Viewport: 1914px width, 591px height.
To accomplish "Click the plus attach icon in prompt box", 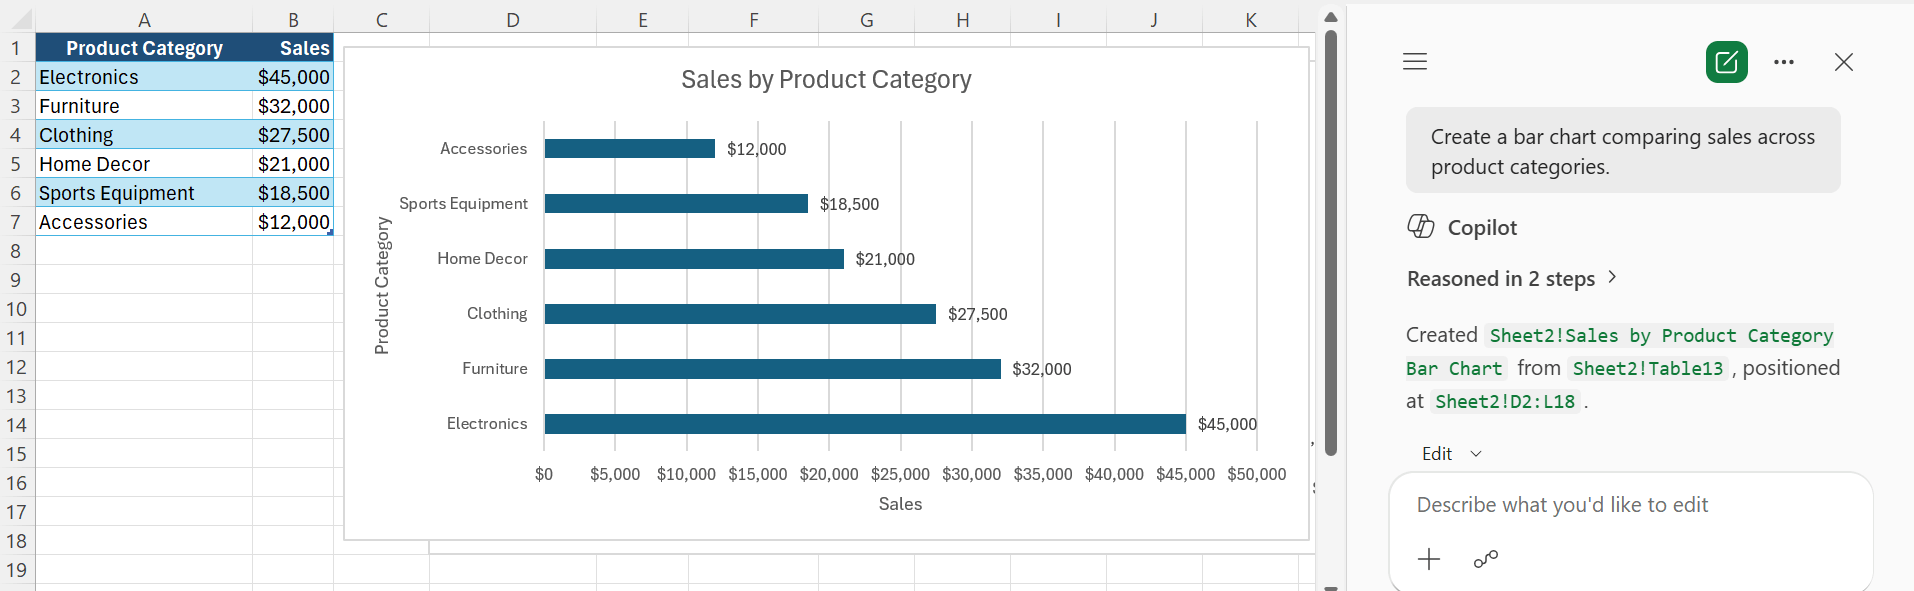I will 1429,559.
